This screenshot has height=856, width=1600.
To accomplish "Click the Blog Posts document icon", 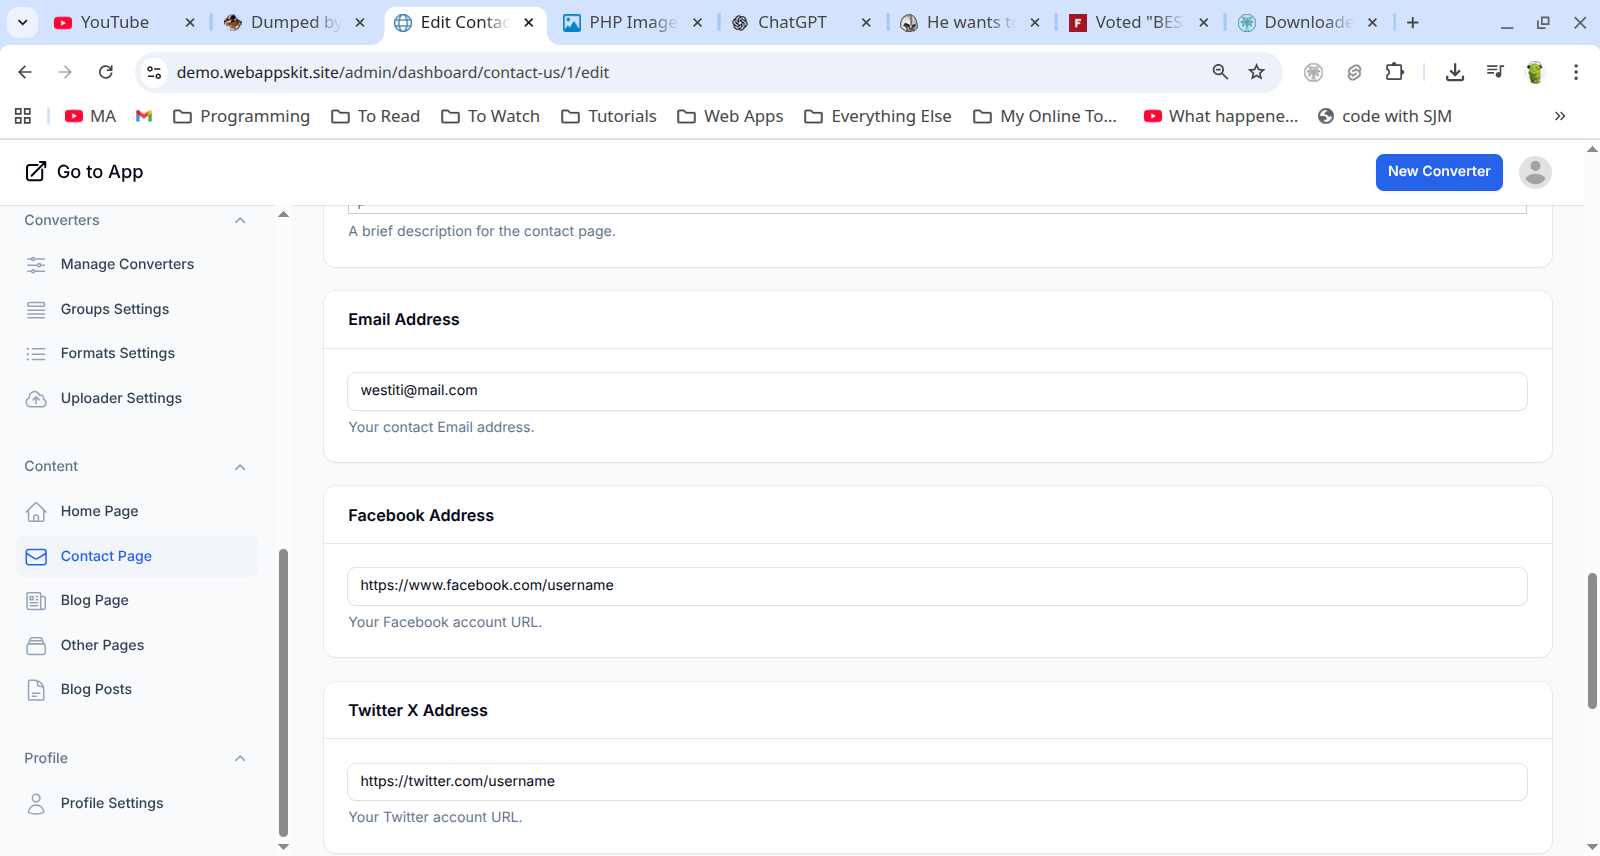I will [x=36, y=690].
